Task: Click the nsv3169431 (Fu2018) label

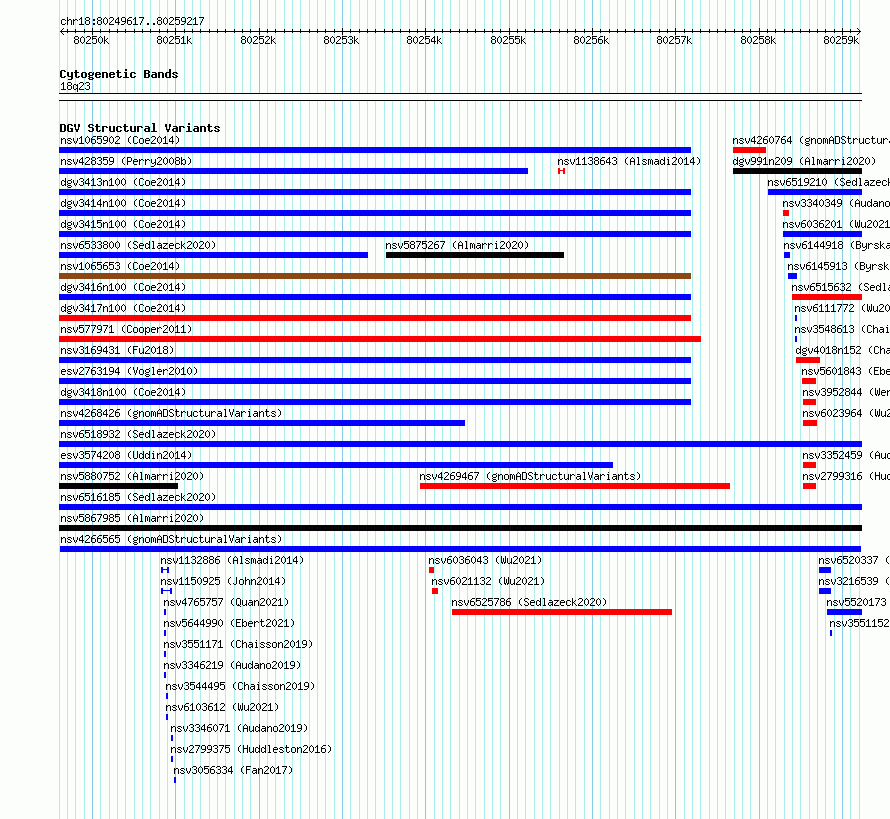Action: (x=117, y=350)
